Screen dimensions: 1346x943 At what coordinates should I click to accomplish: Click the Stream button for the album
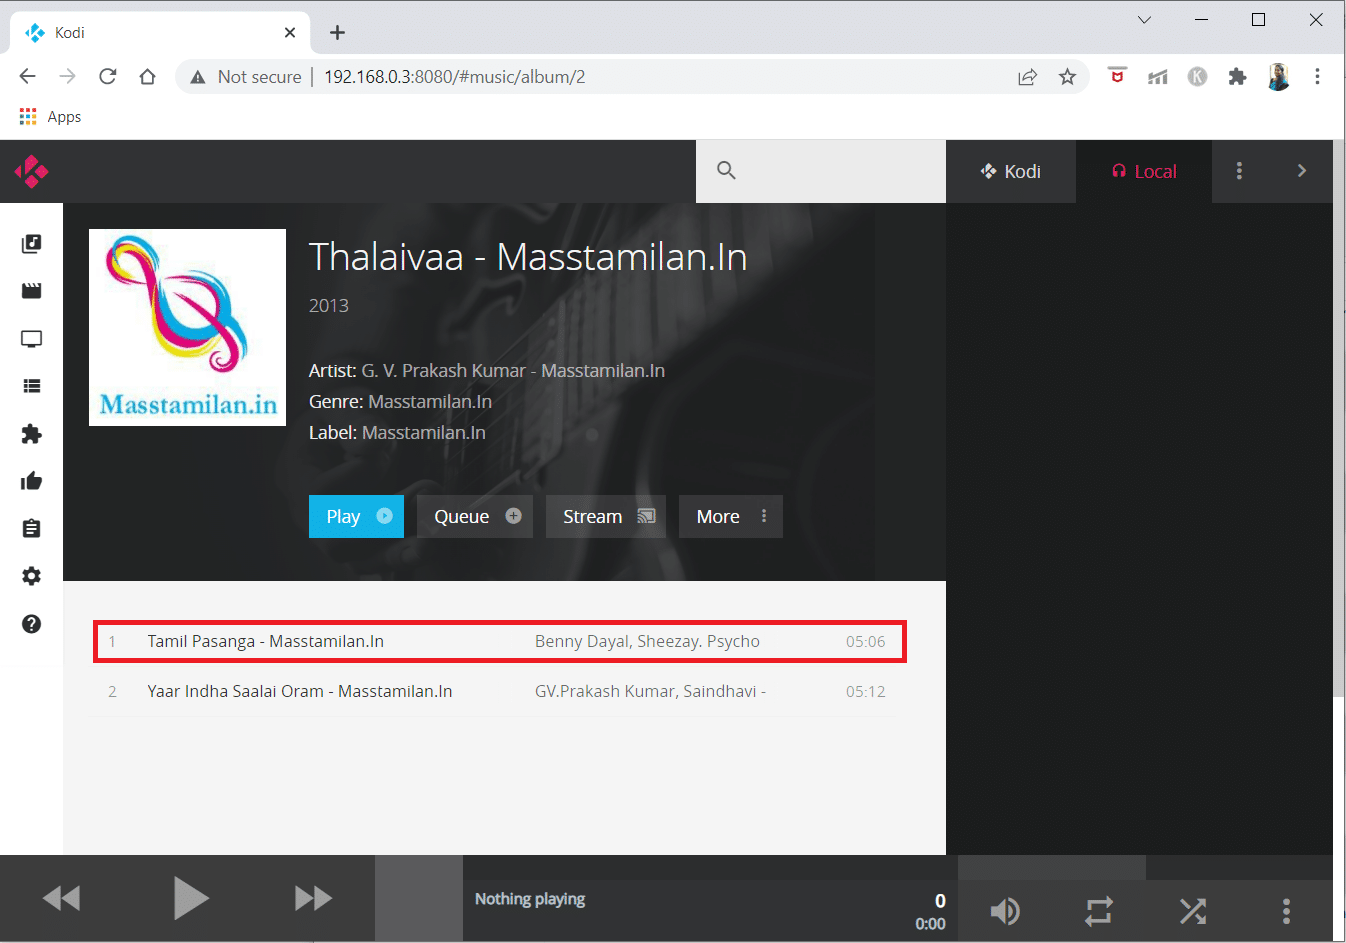606,516
